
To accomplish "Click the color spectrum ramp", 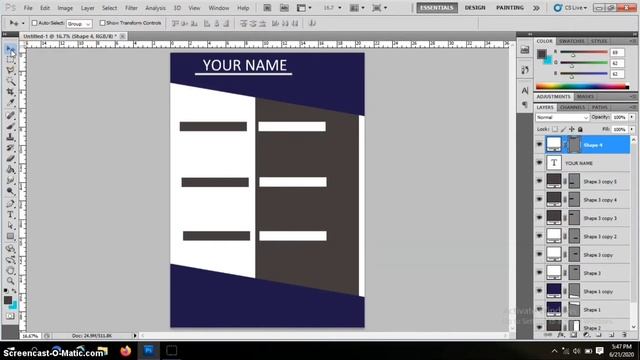I will [x=582, y=86].
